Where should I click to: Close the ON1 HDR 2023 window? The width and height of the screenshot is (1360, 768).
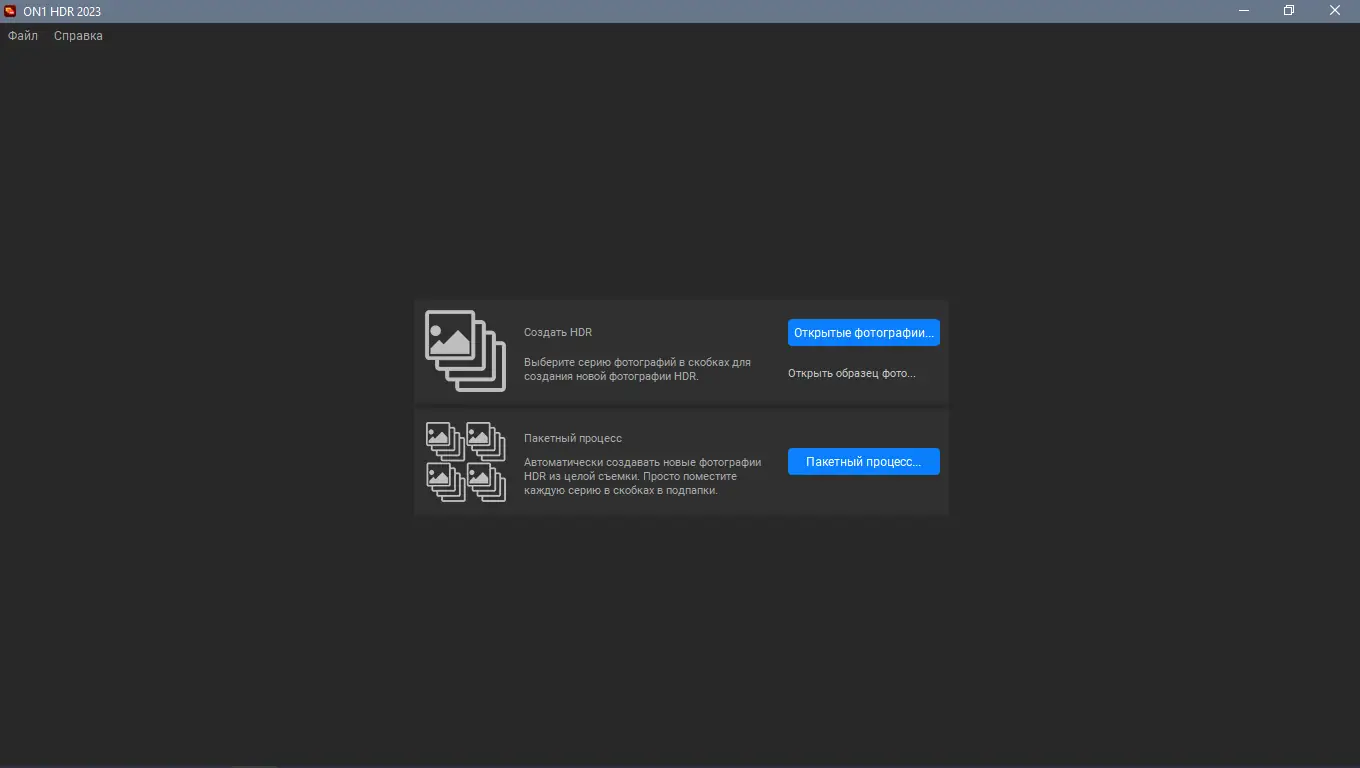click(1335, 11)
